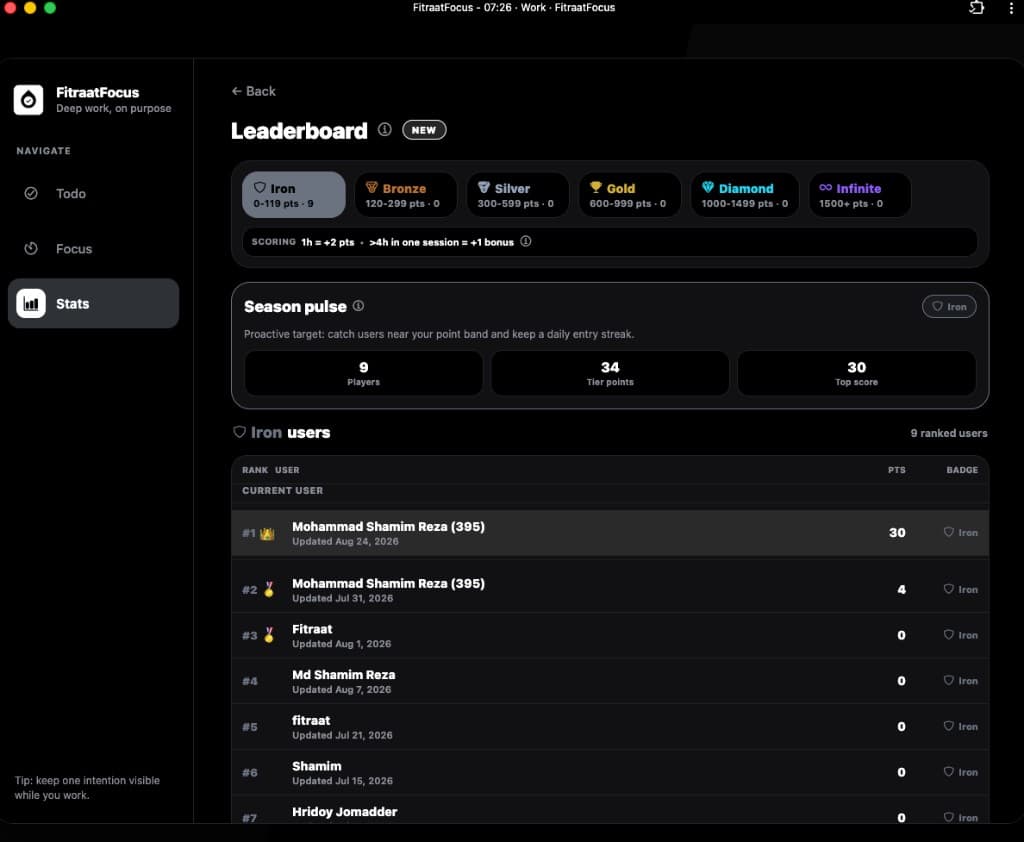Click the 34 Tier points stat card
This screenshot has width=1024, height=842.
(x=610, y=373)
